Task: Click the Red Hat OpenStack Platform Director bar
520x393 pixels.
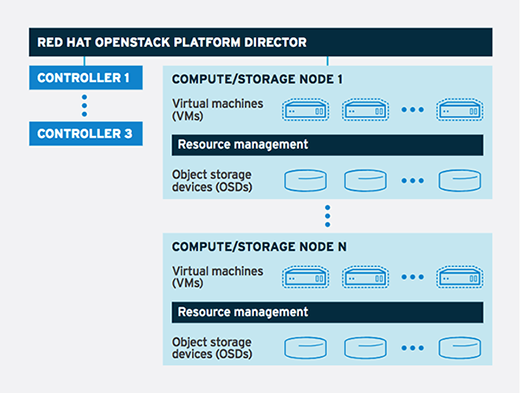Action: coord(261,42)
